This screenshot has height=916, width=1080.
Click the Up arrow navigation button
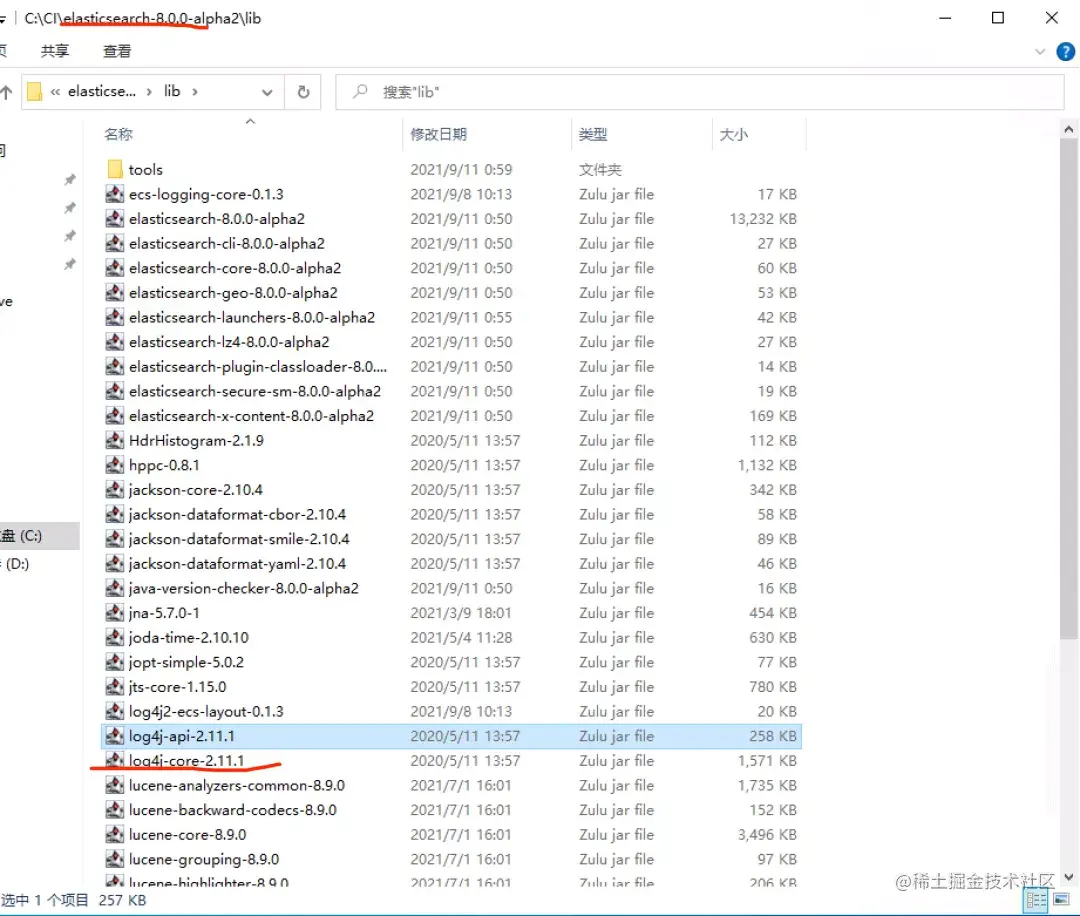pyautogui.click(x=6, y=92)
